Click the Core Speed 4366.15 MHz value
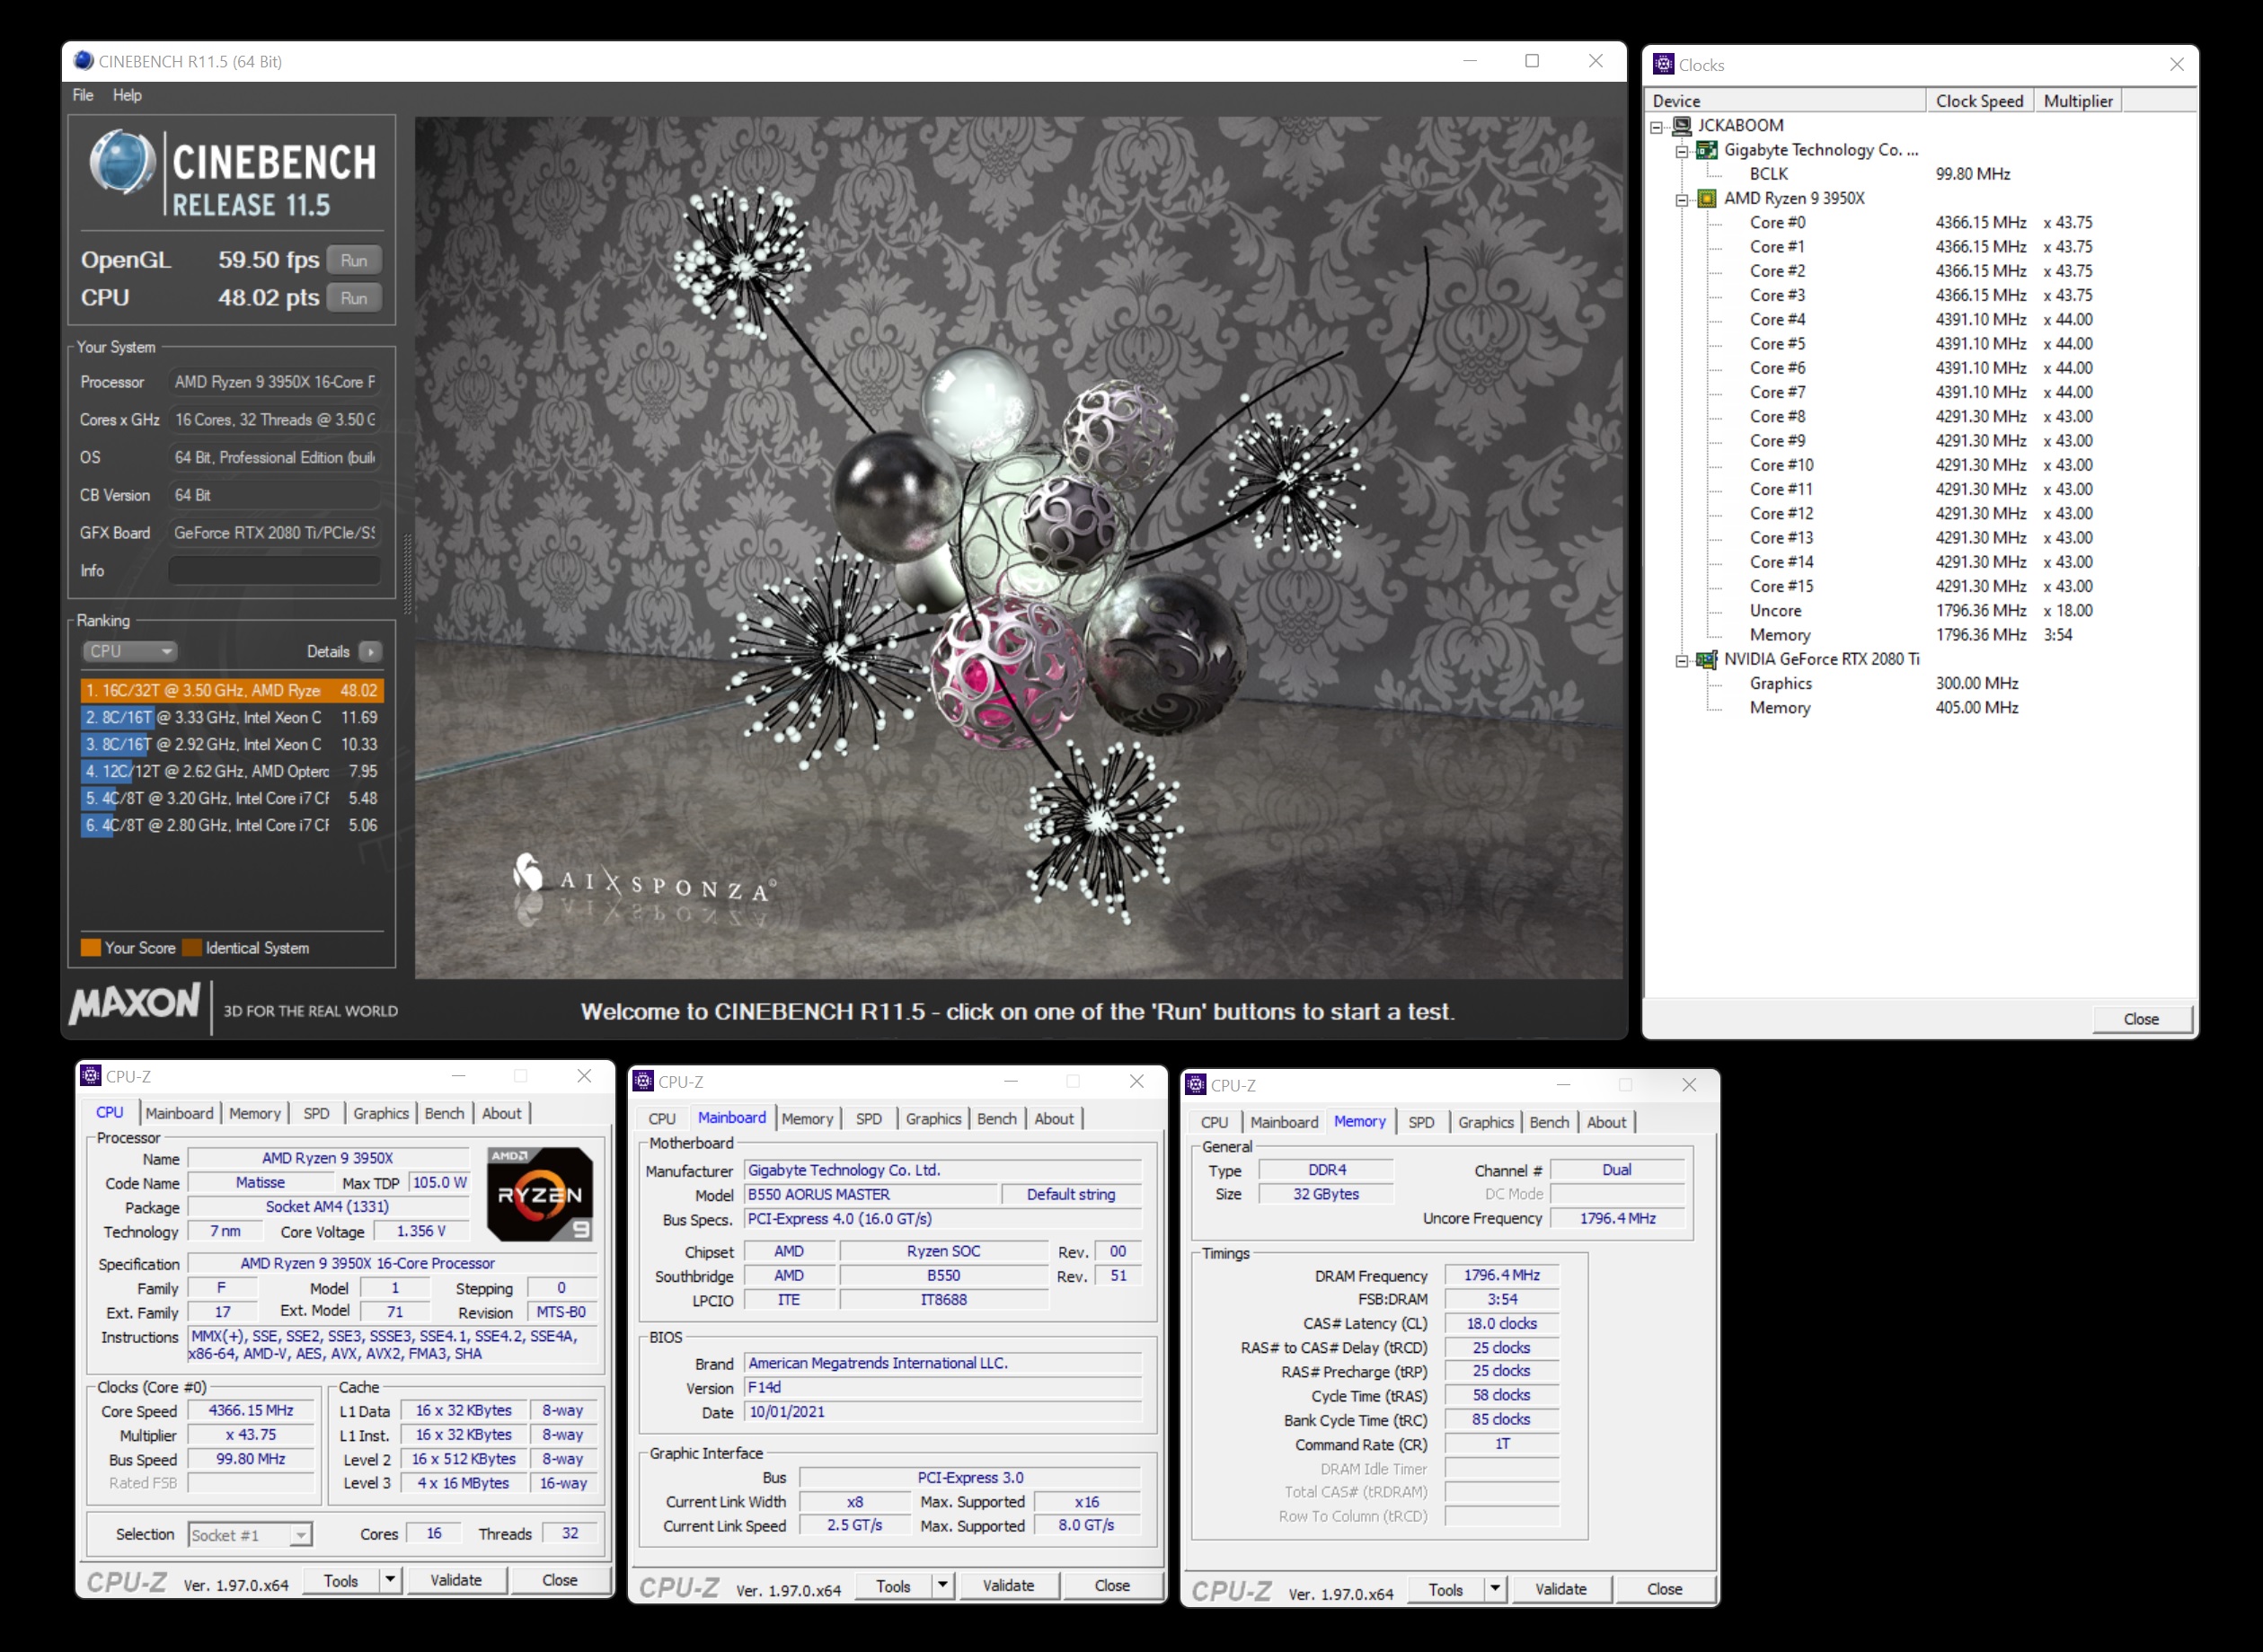Viewport: 2263px width, 1652px height. coord(251,1410)
